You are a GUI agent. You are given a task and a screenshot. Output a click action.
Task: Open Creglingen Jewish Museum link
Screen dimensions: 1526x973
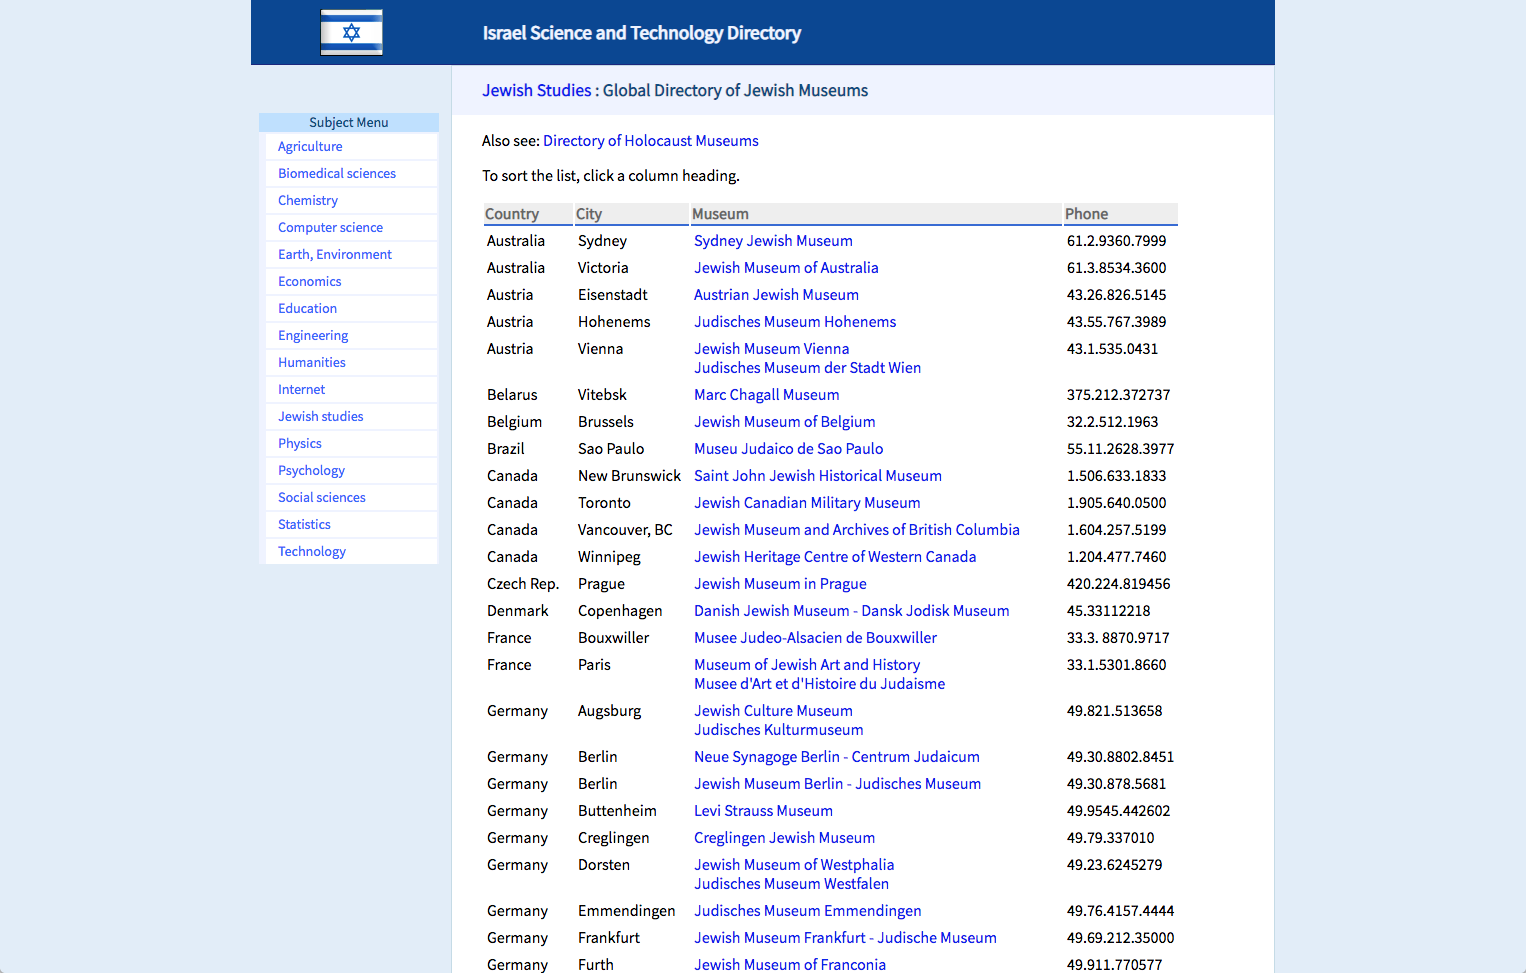tap(784, 838)
